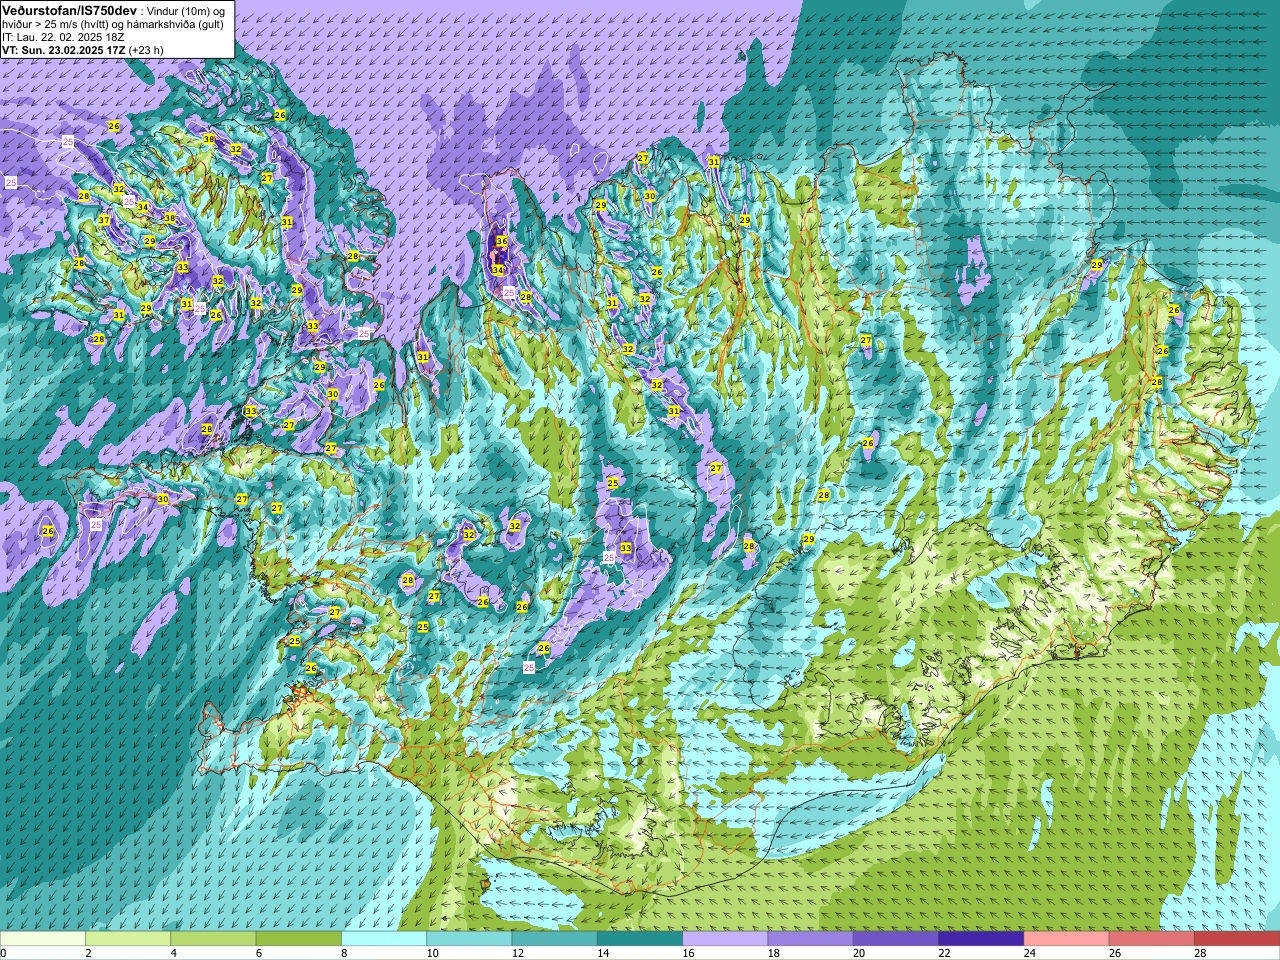The image size is (1280, 960).
Task: Click the 26–28 m/s salmon legend swatch
Action: pyautogui.click(x=1152, y=939)
